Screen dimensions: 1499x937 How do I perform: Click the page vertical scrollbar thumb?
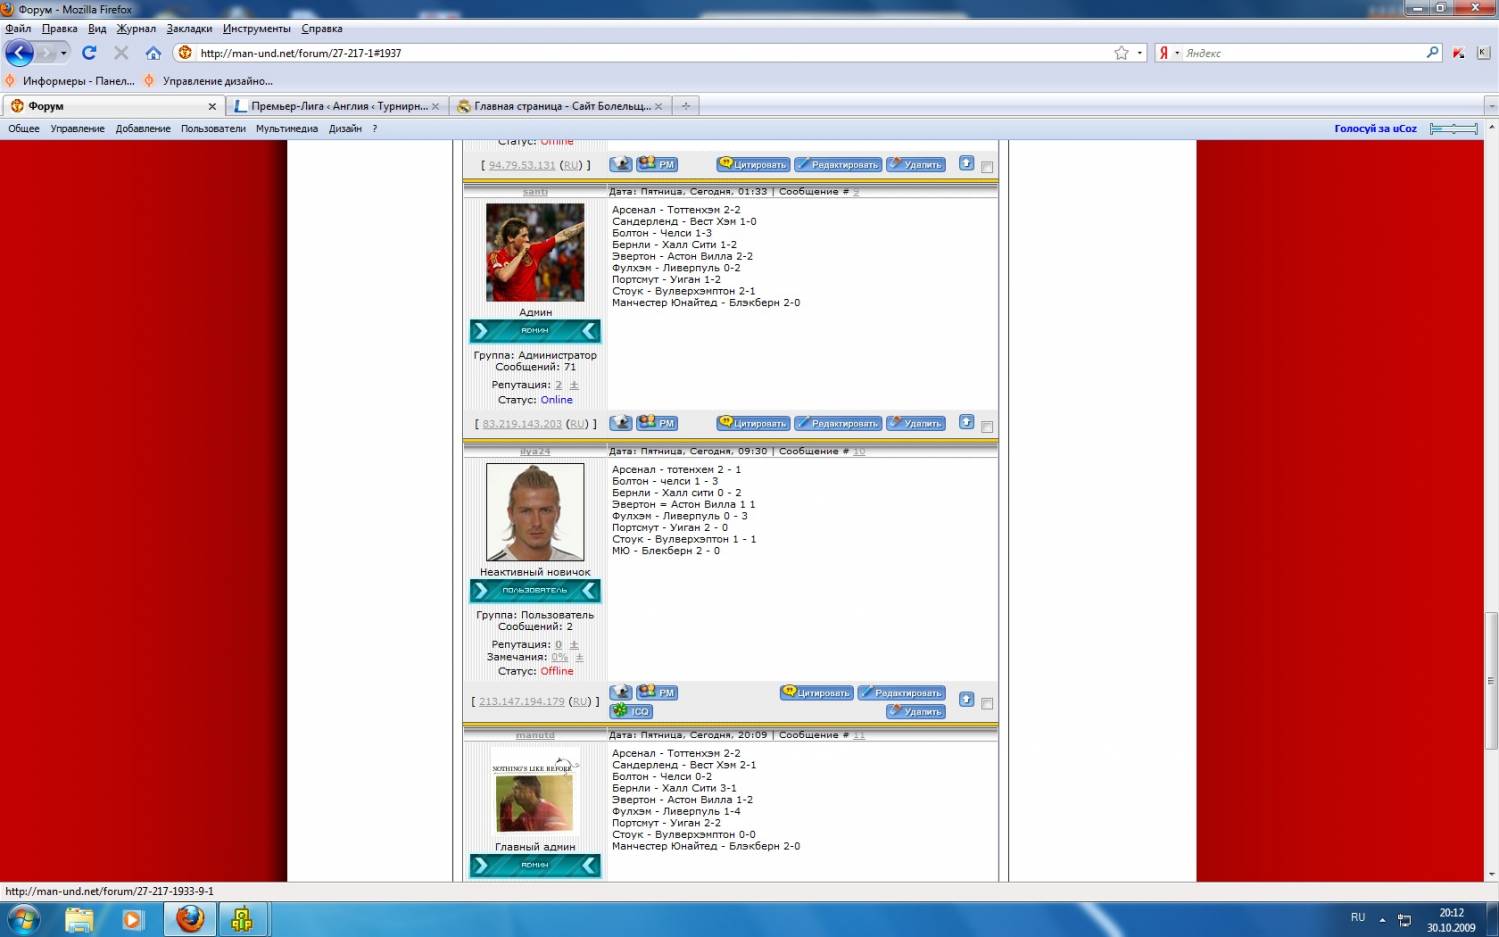click(1491, 680)
